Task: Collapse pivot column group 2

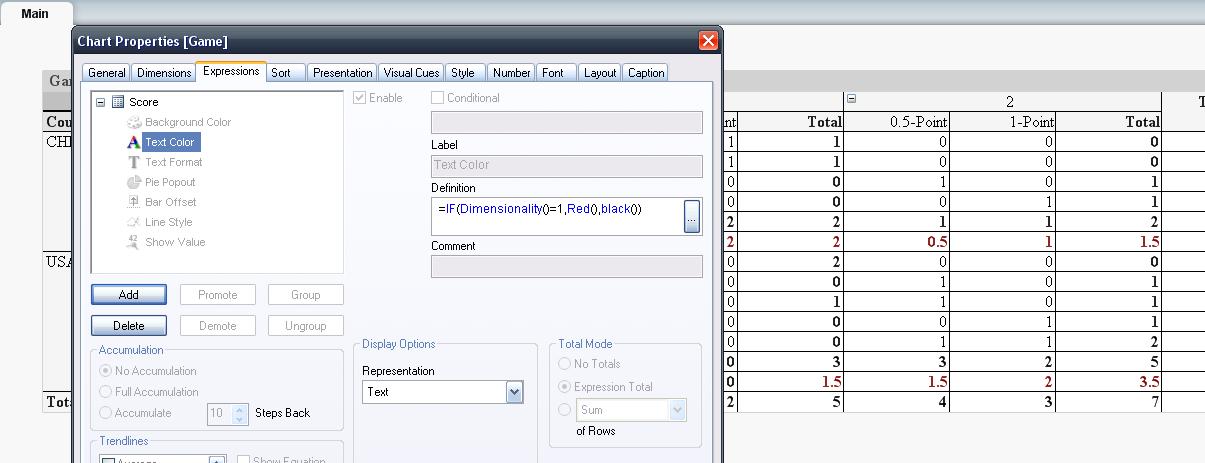Action: pos(852,99)
